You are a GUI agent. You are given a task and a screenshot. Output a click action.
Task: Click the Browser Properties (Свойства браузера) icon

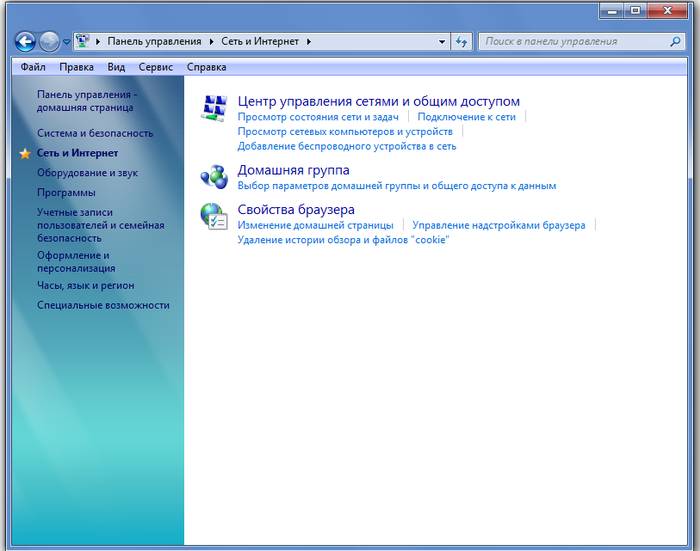[214, 216]
